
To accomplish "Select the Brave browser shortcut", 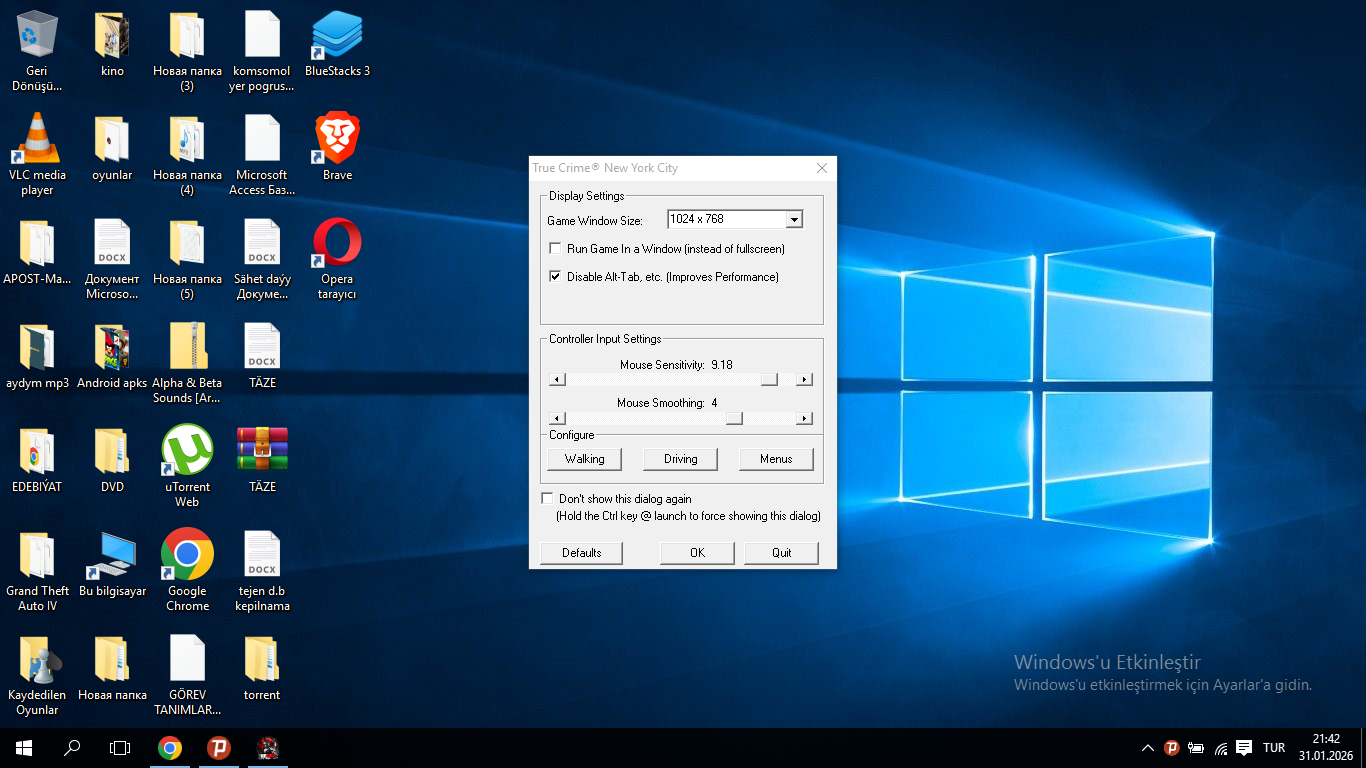I will pos(337,149).
